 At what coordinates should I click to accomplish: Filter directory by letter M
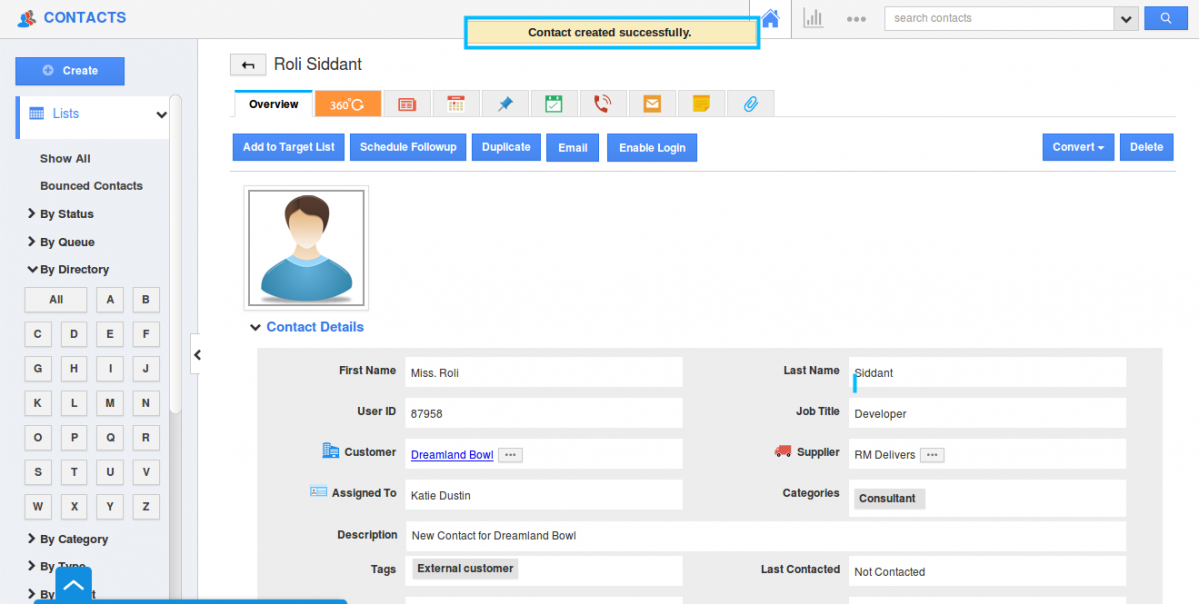tap(110, 404)
